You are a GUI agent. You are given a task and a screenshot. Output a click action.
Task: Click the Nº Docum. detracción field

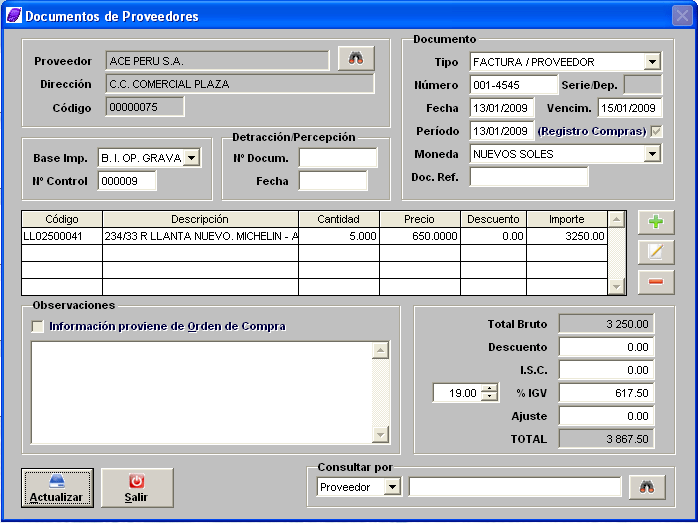point(338,158)
